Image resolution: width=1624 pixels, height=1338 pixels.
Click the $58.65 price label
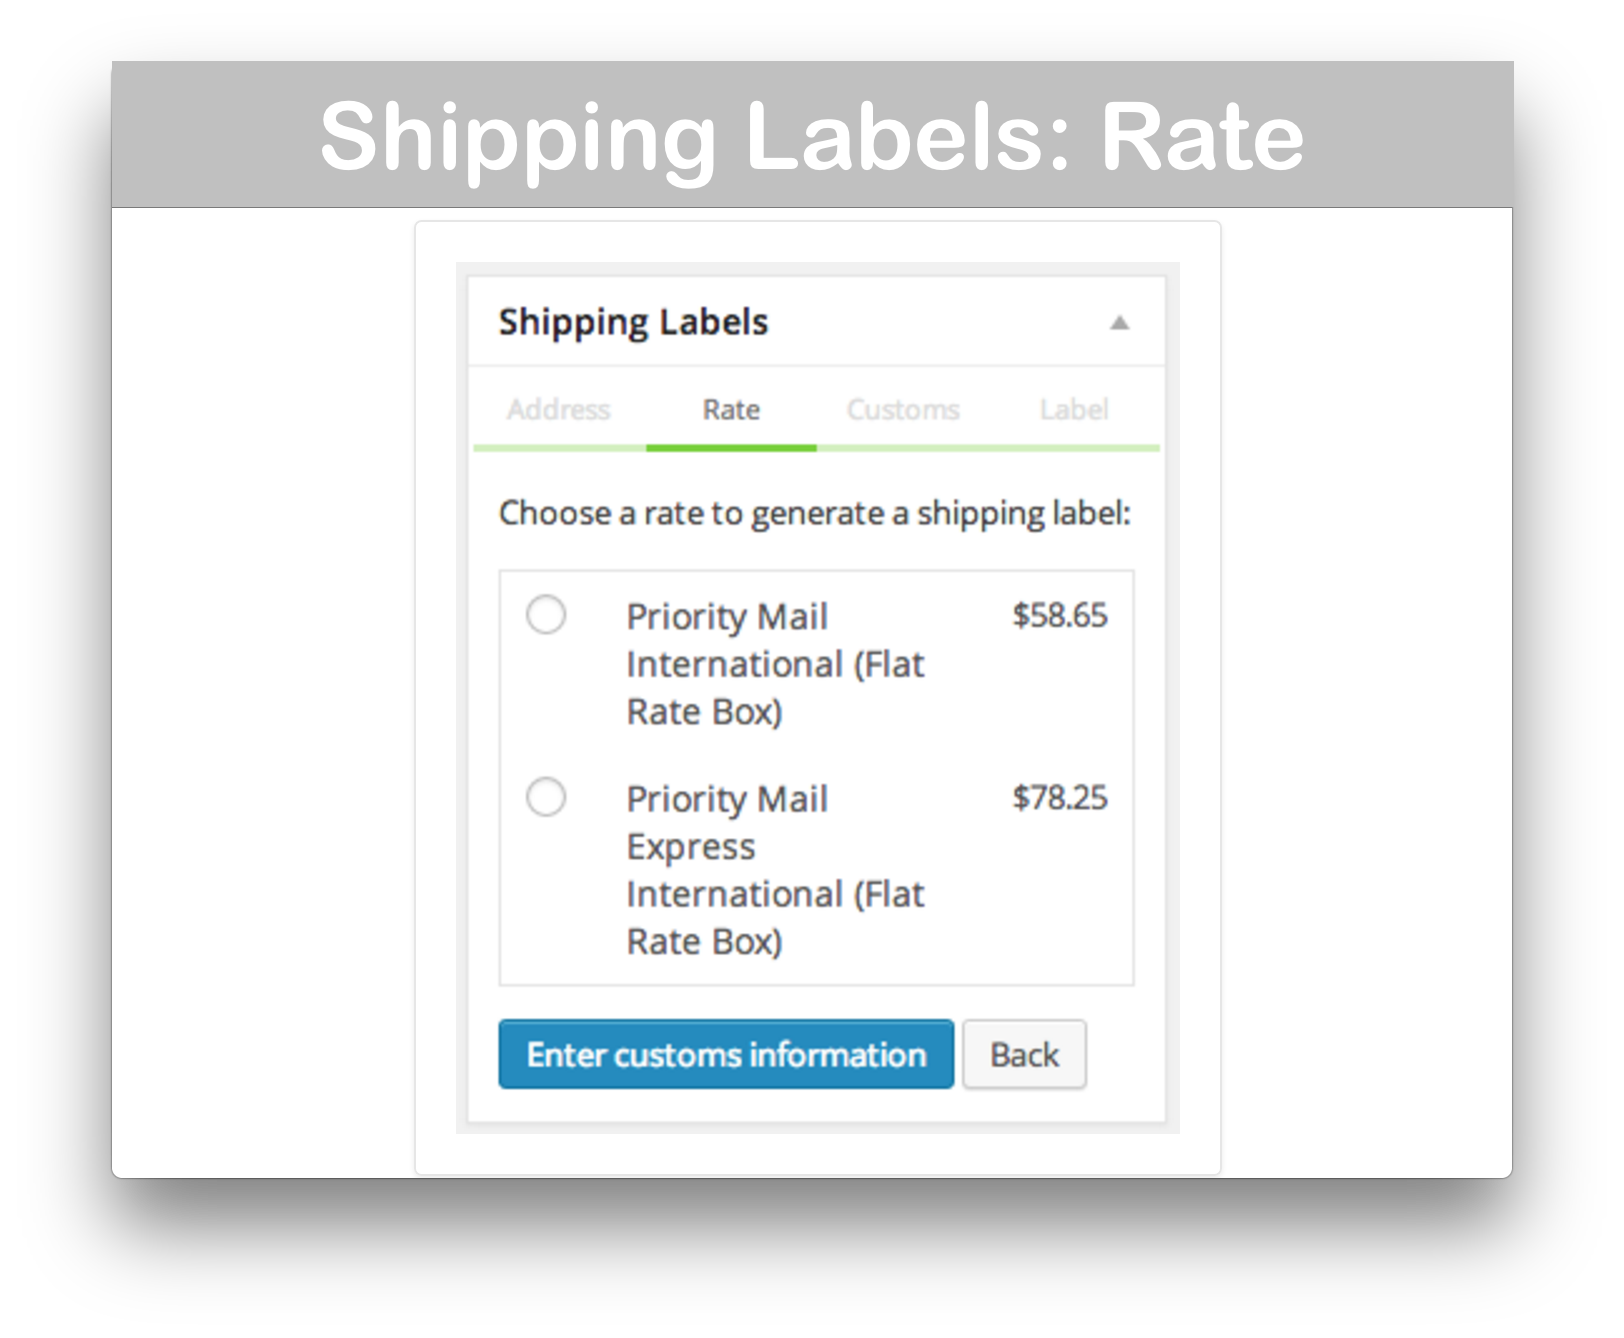1060,616
